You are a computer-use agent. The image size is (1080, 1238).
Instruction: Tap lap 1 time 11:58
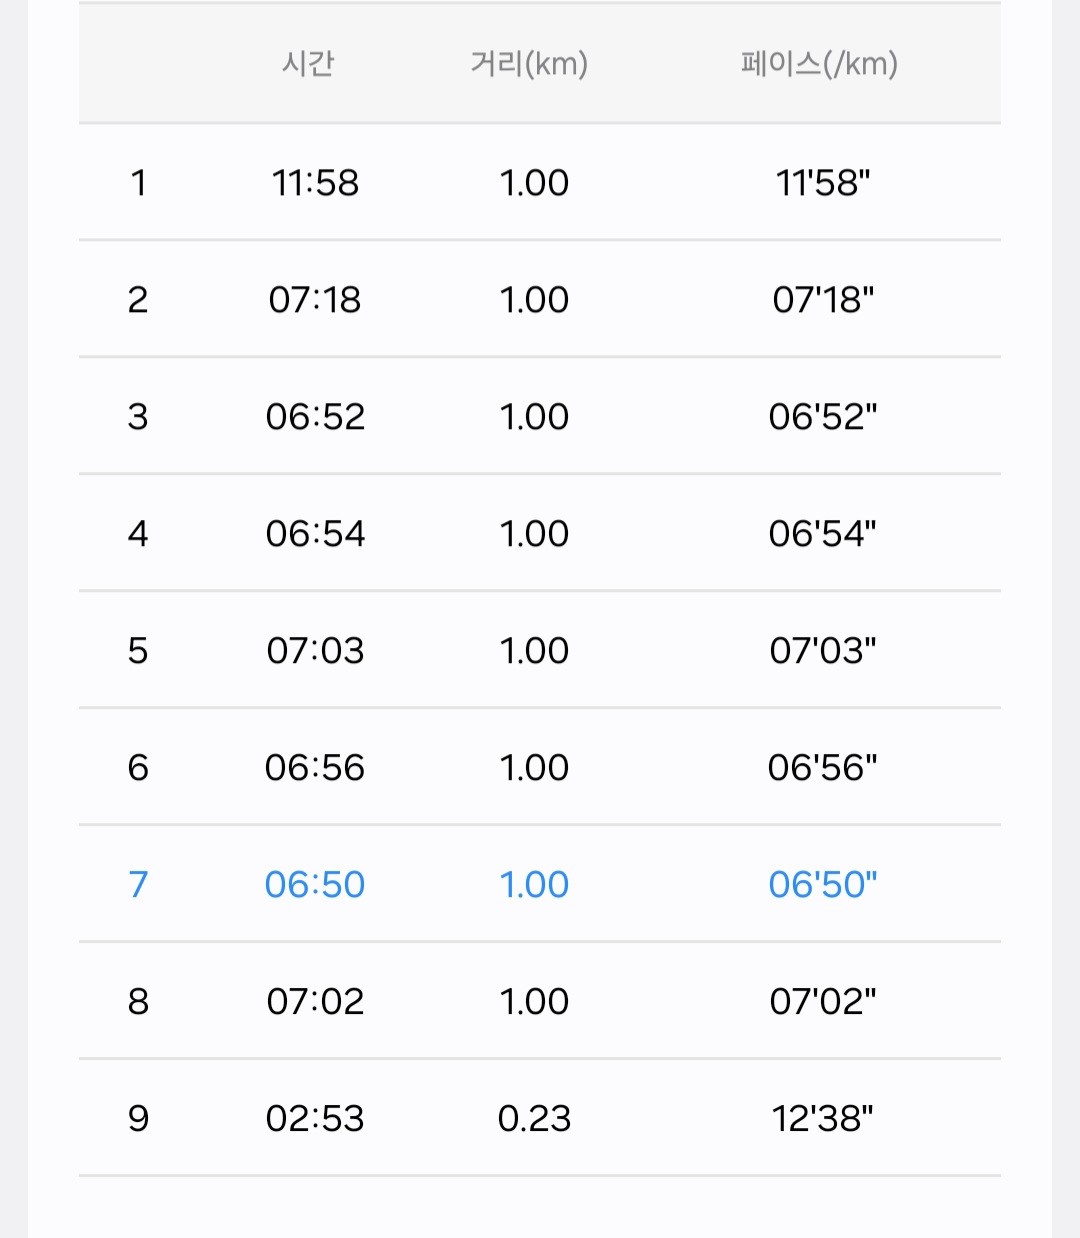click(x=315, y=183)
